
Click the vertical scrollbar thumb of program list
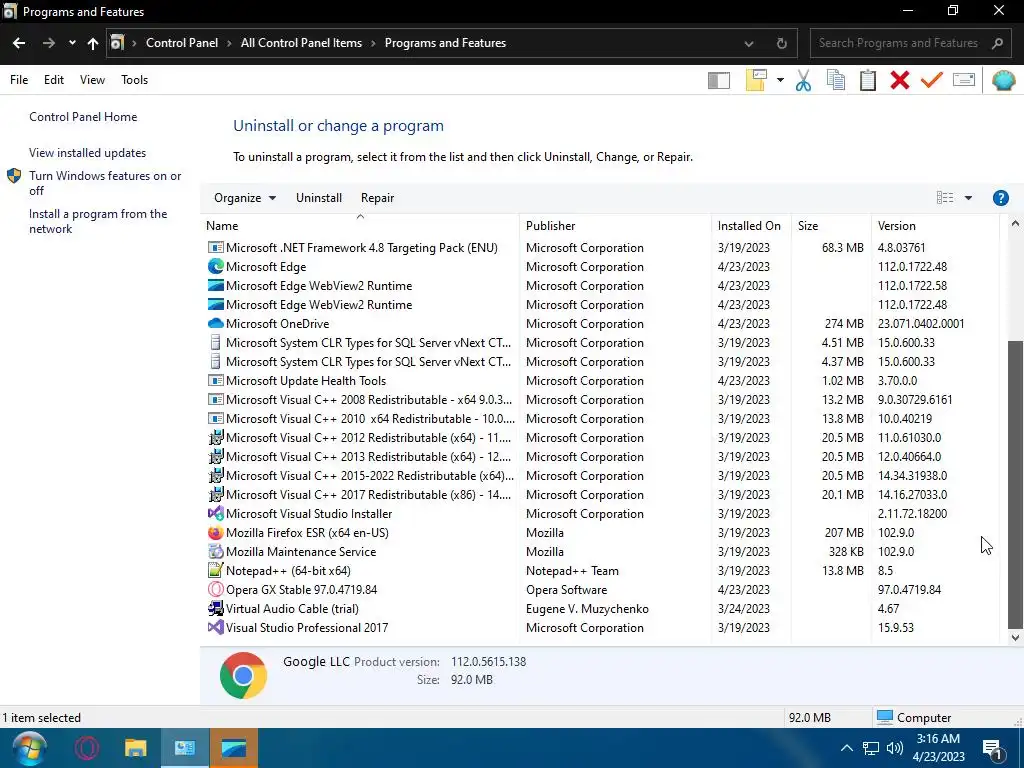(1015, 485)
